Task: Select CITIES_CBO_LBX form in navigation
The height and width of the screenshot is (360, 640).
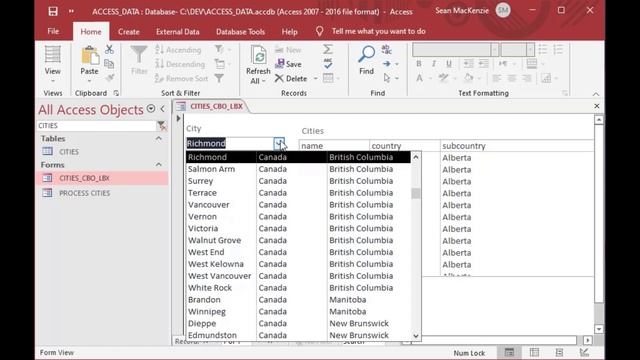Action: (x=84, y=178)
